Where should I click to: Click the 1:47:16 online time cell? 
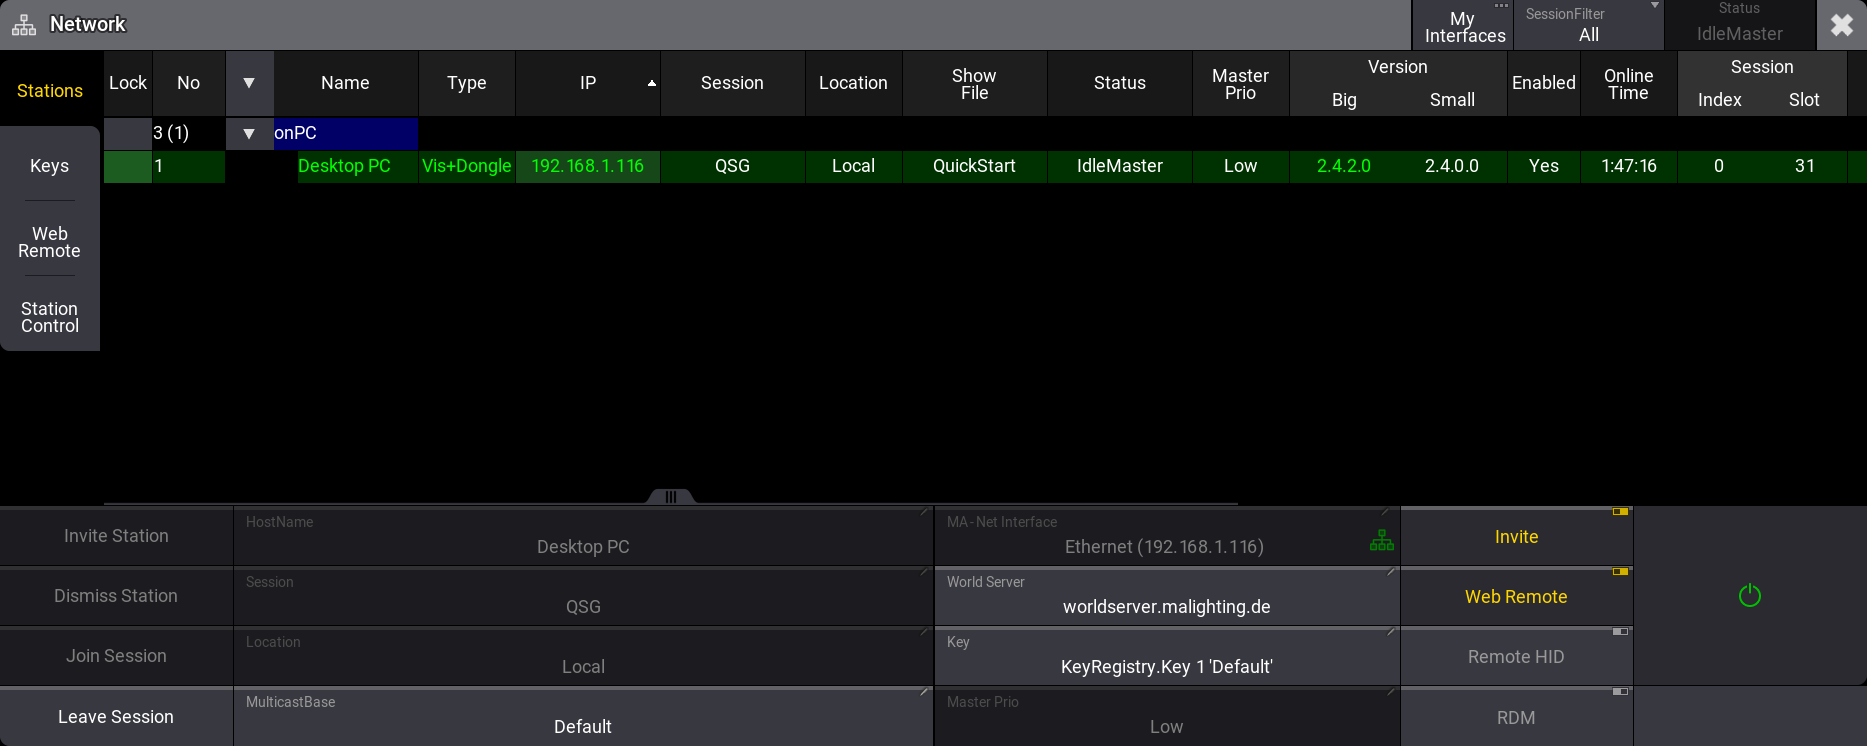coord(1628,166)
